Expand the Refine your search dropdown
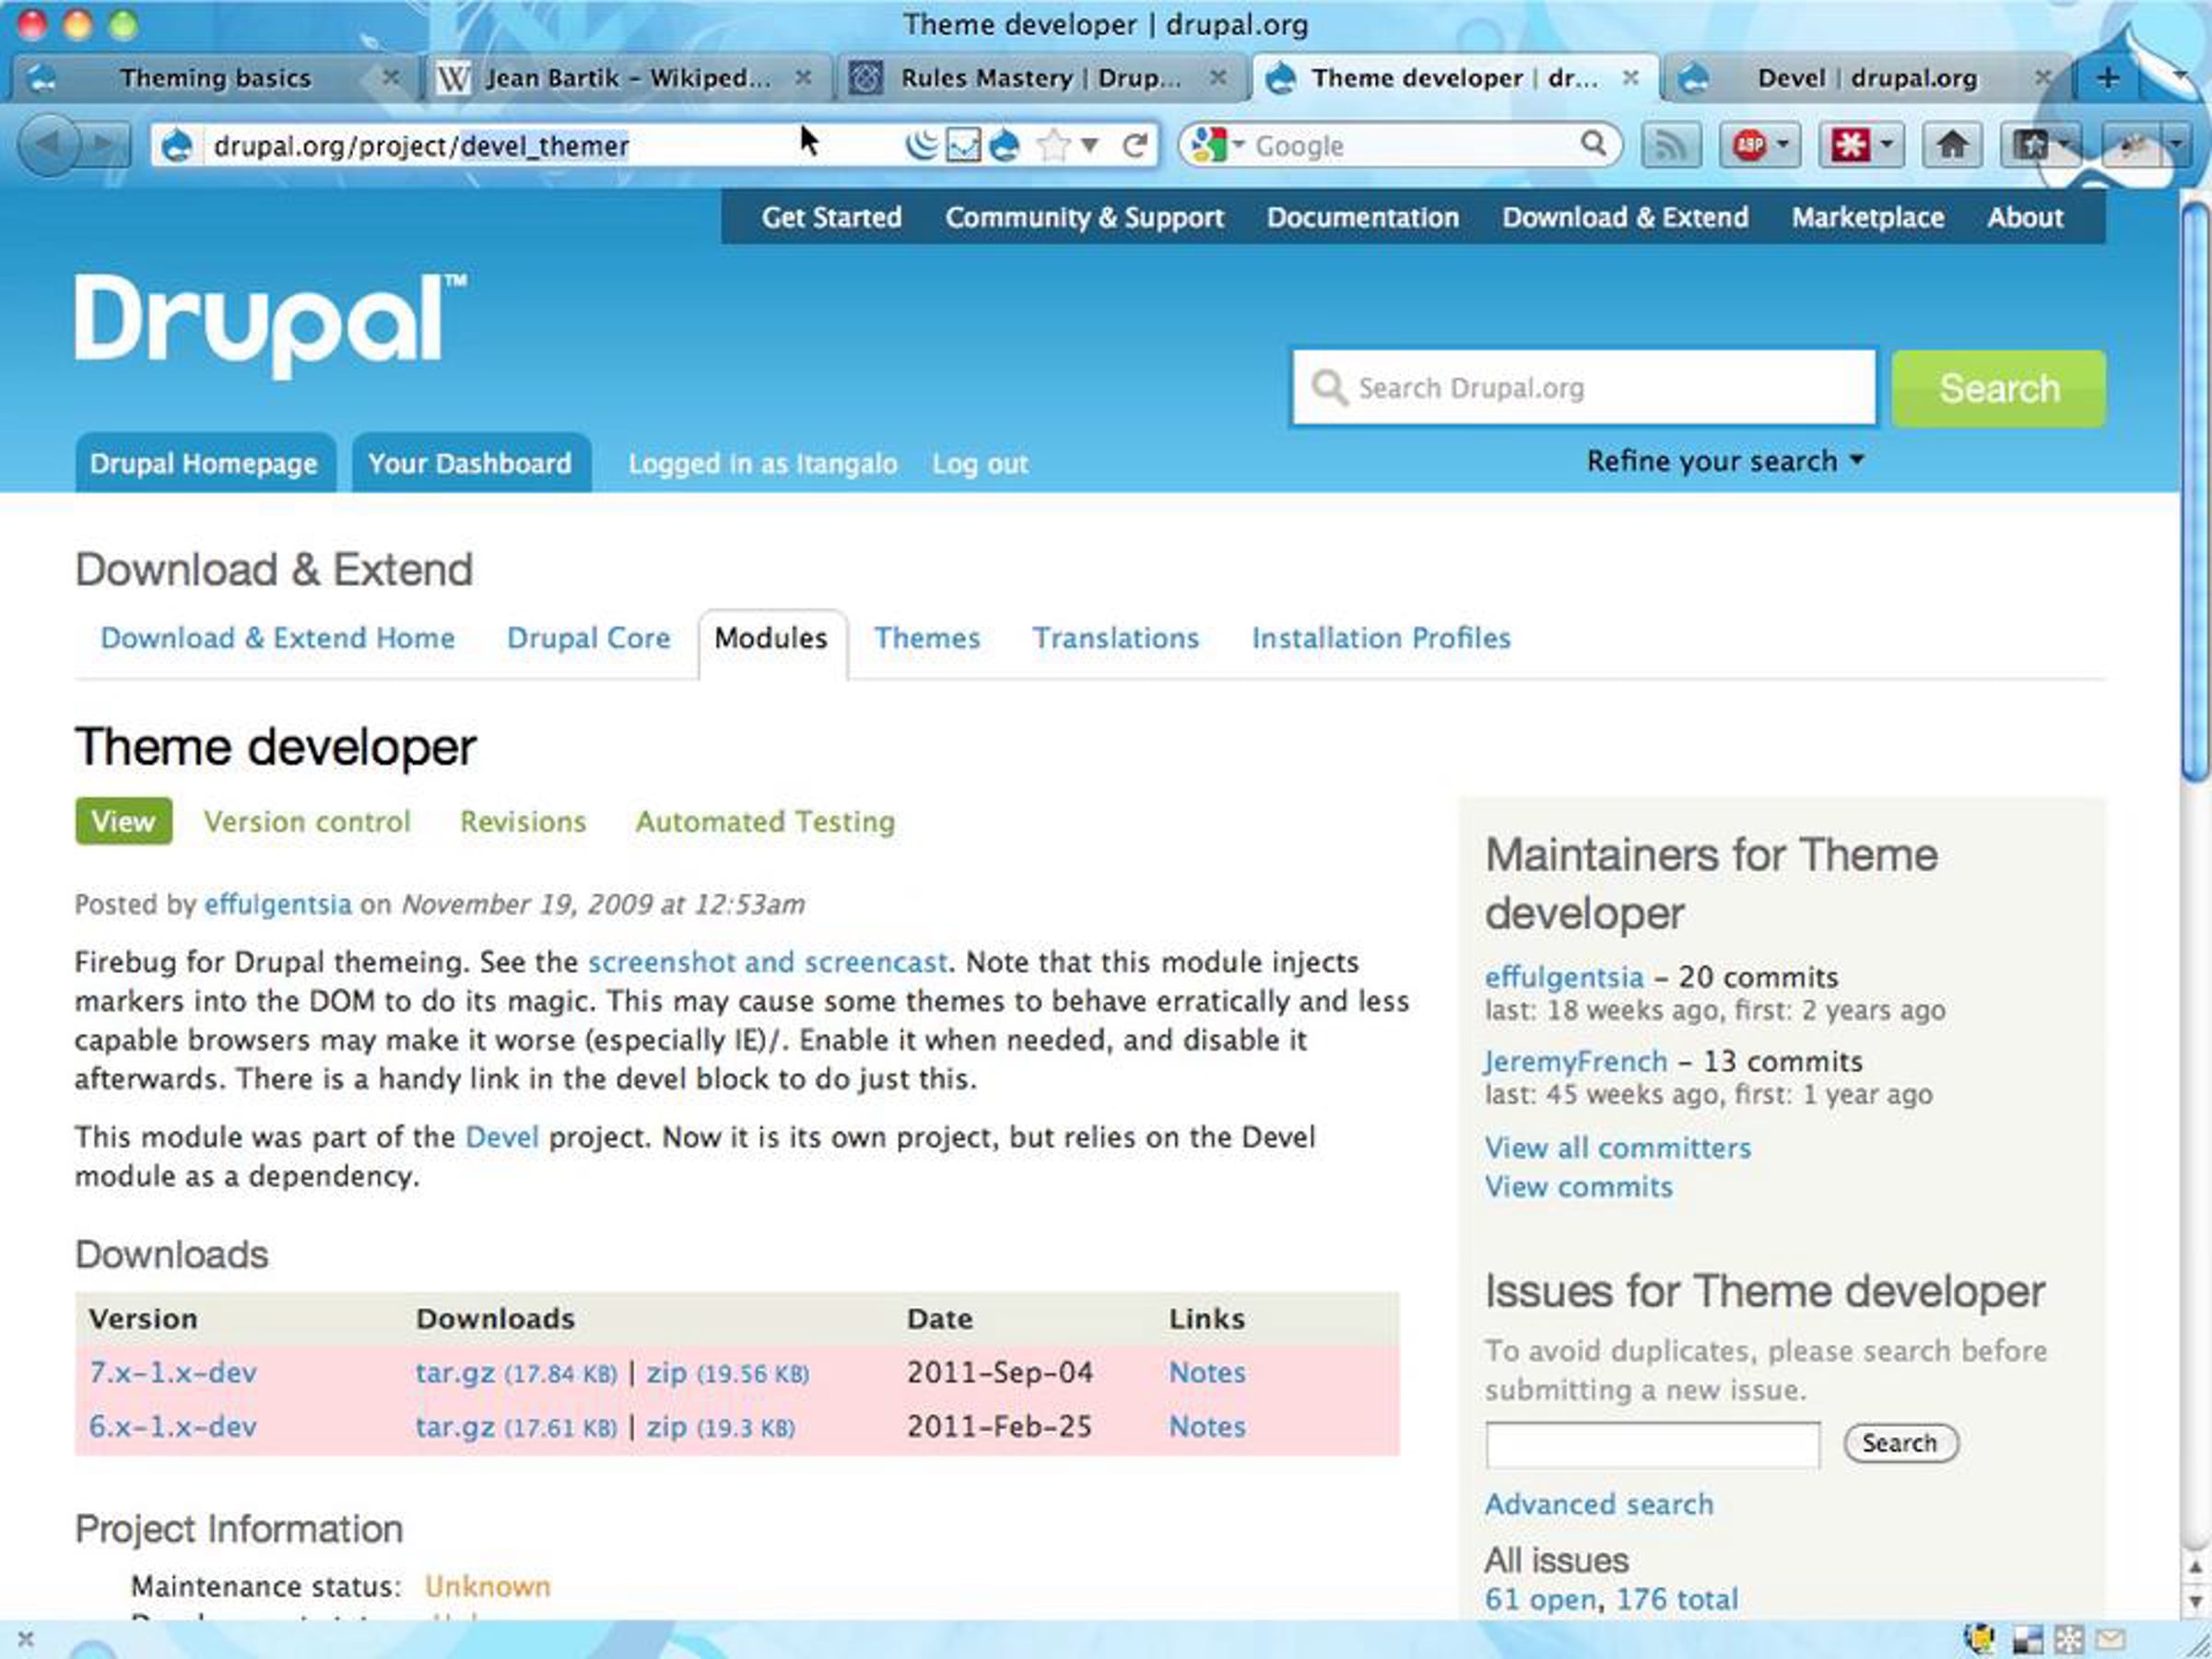 (1725, 461)
